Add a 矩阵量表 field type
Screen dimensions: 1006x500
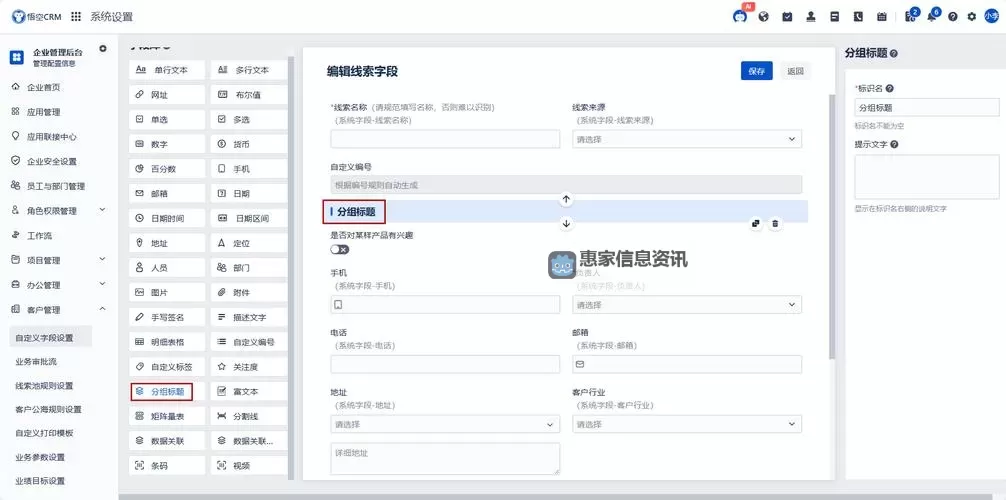[167, 417]
